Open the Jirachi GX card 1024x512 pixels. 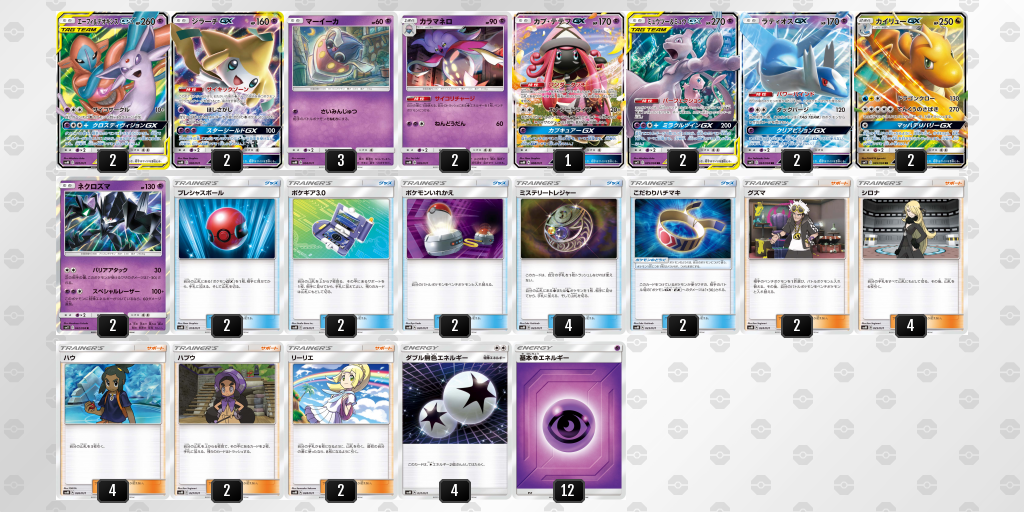227,90
